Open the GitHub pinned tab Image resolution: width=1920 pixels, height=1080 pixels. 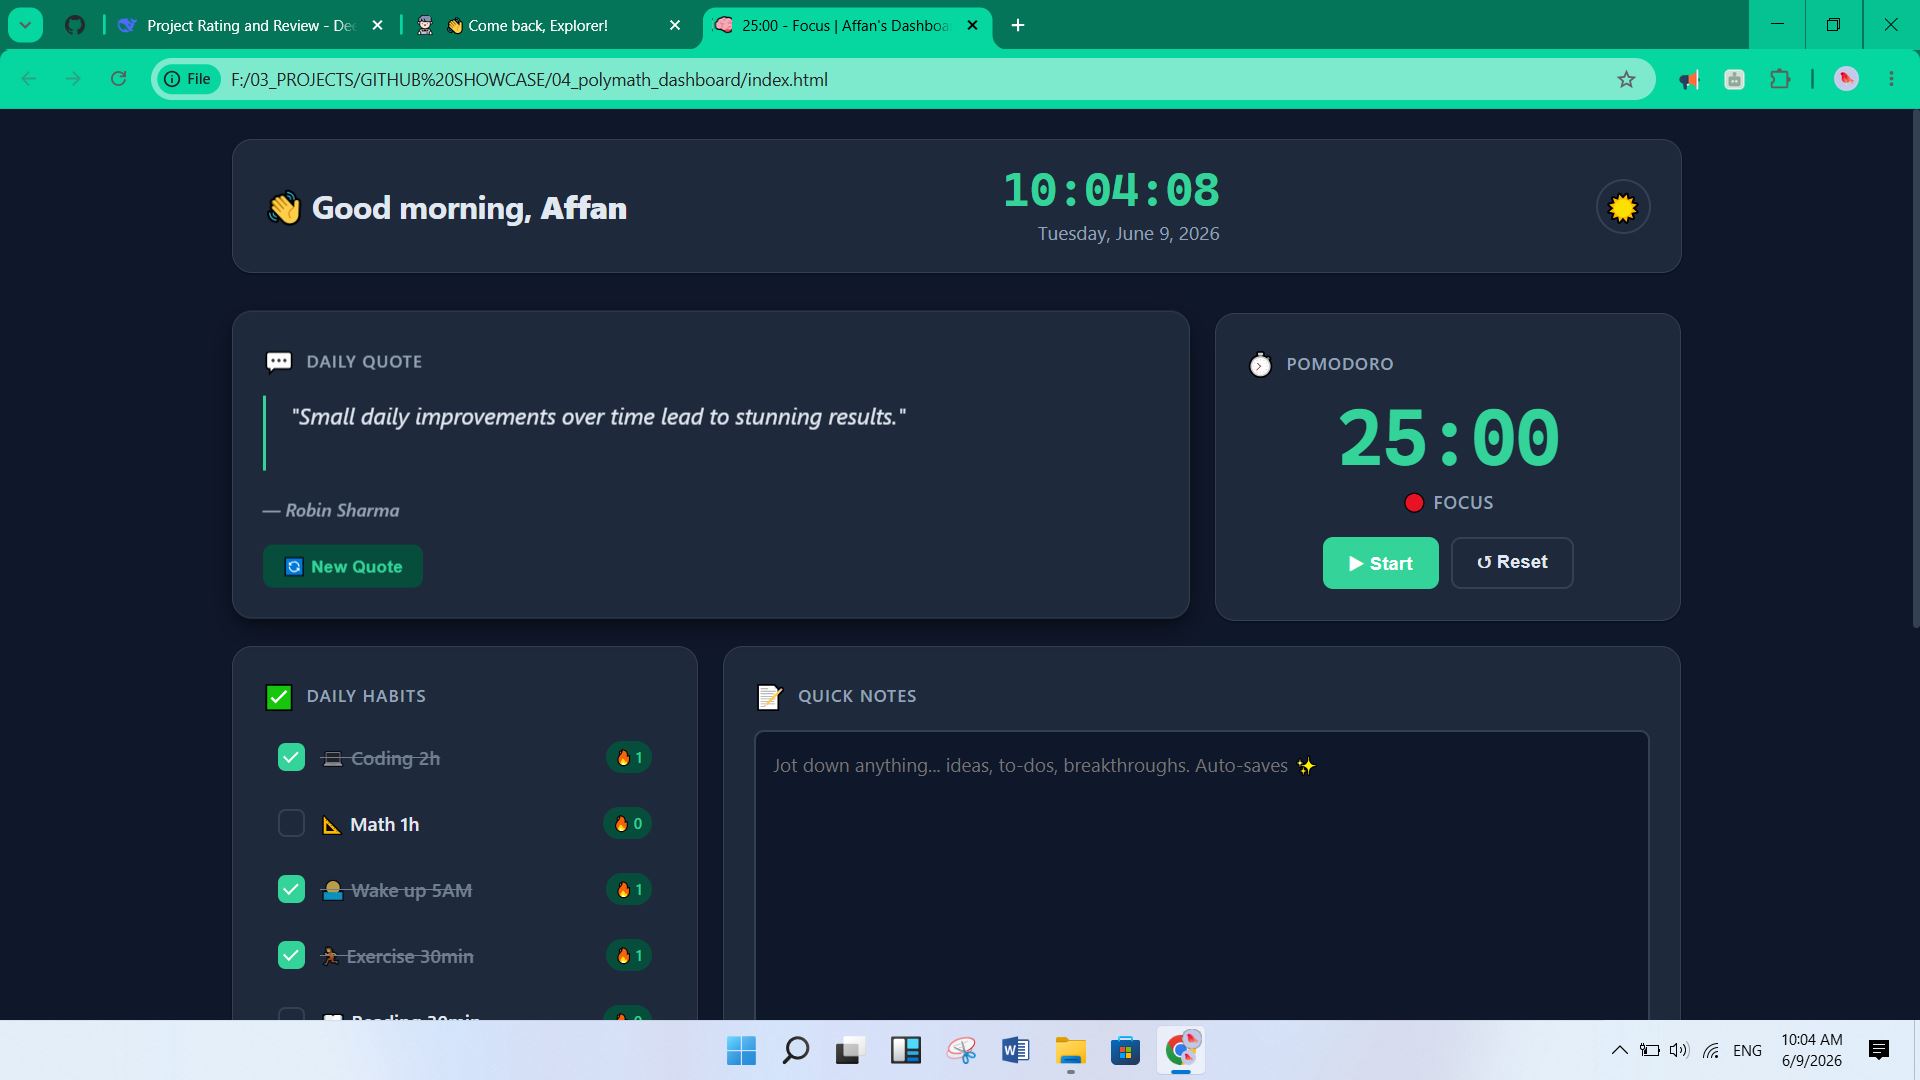[x=75, y=25]
